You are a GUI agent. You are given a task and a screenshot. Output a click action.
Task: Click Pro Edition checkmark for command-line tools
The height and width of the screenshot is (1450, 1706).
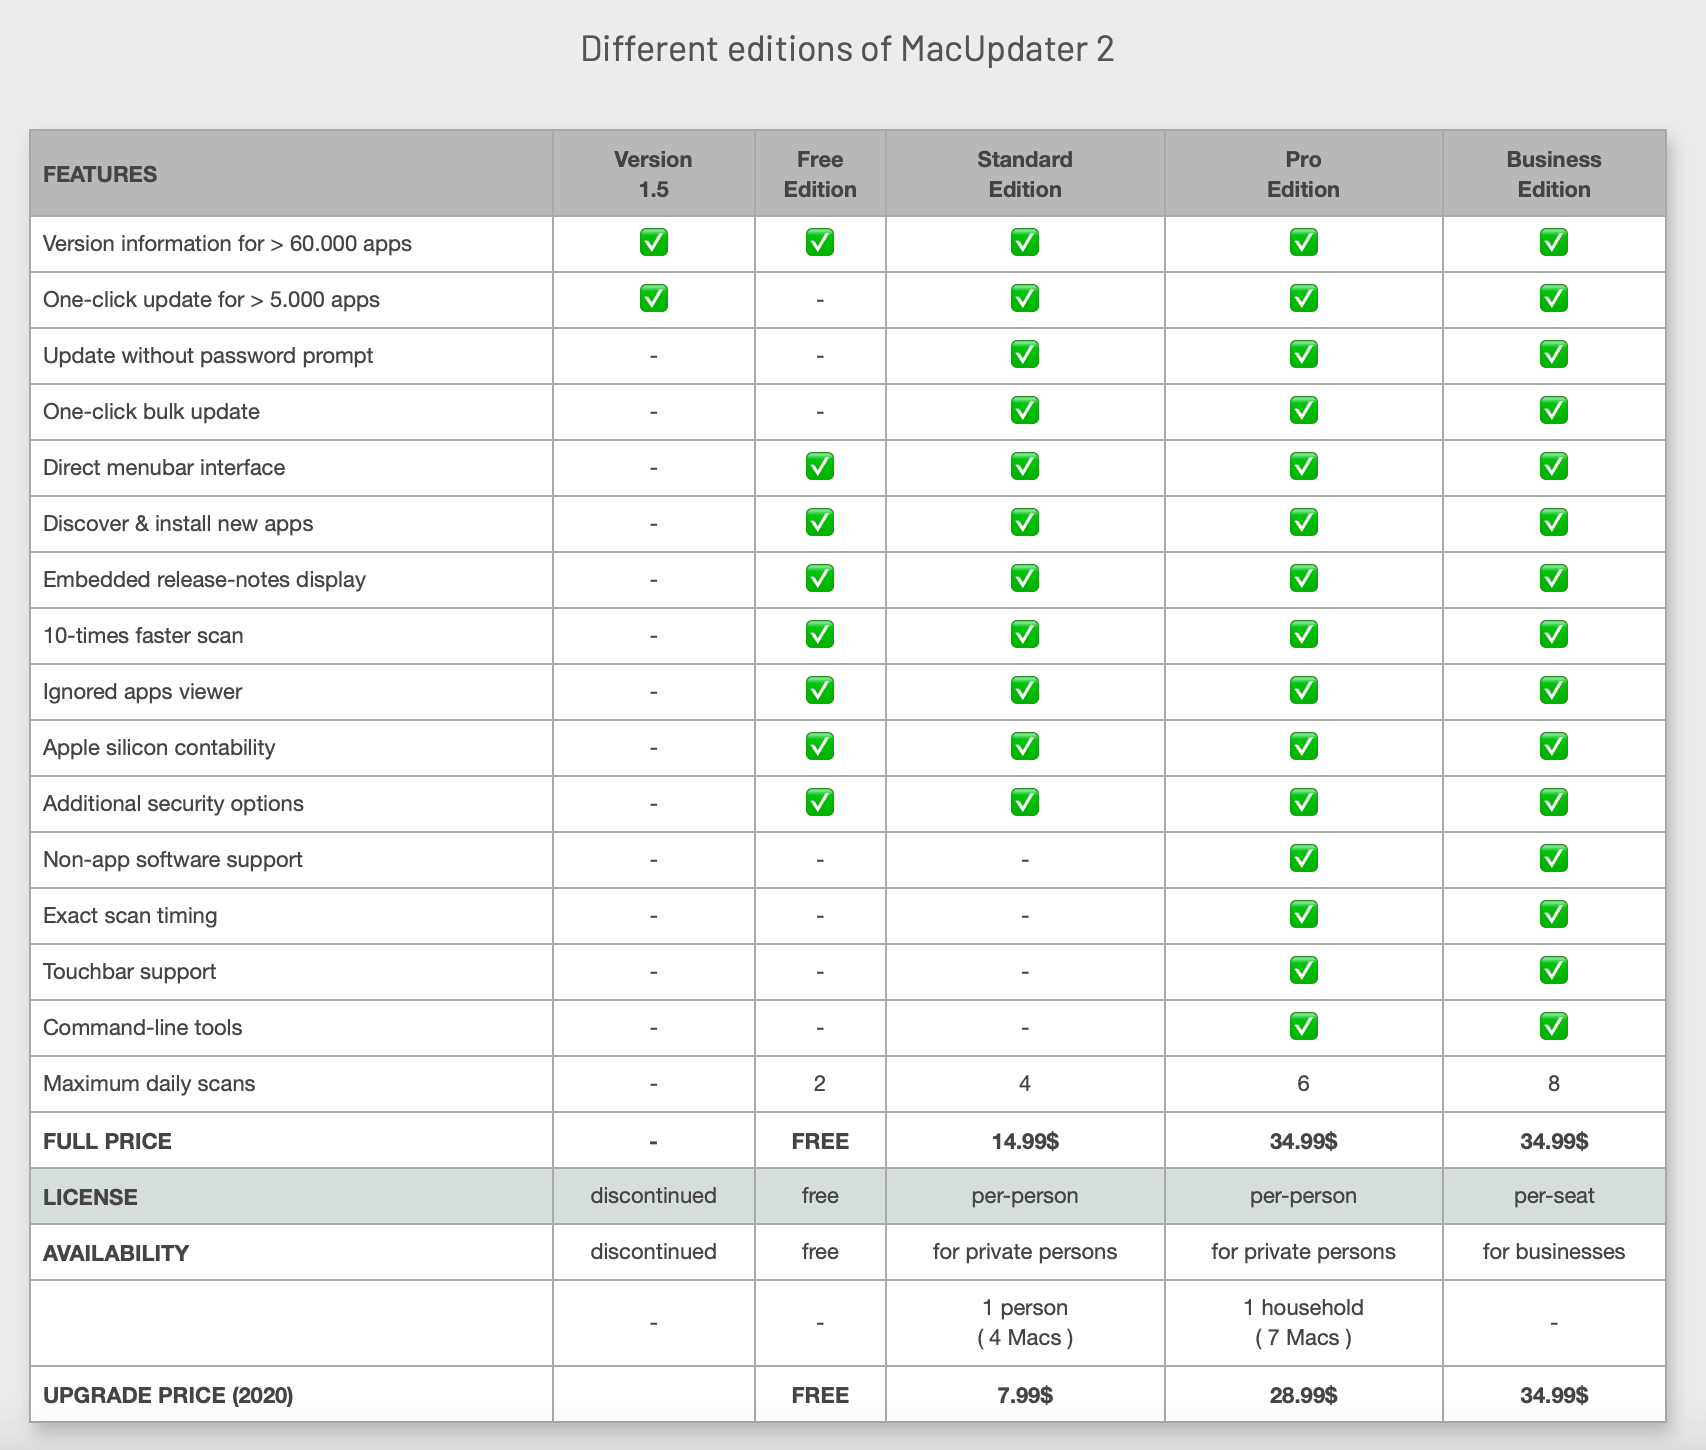[1303, 1027]
